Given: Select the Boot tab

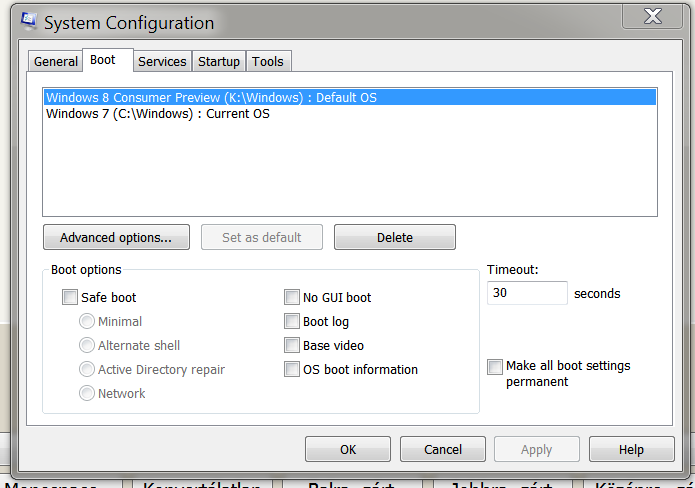Looking at the screenshot, I should 108,60.
